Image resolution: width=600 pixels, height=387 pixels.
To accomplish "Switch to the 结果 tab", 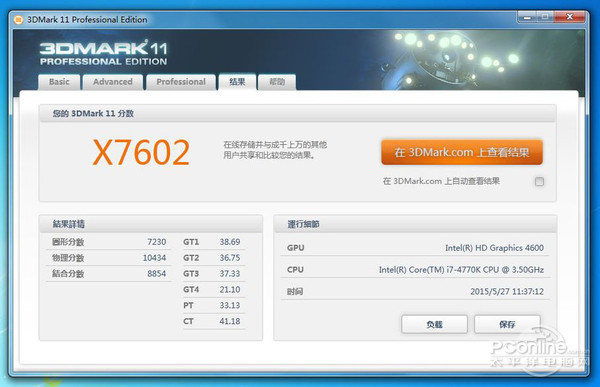I will click(x=237, y=82).
